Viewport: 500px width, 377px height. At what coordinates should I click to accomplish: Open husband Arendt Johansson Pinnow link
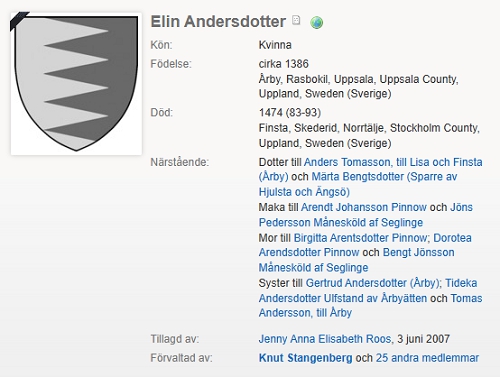(364, 207)
